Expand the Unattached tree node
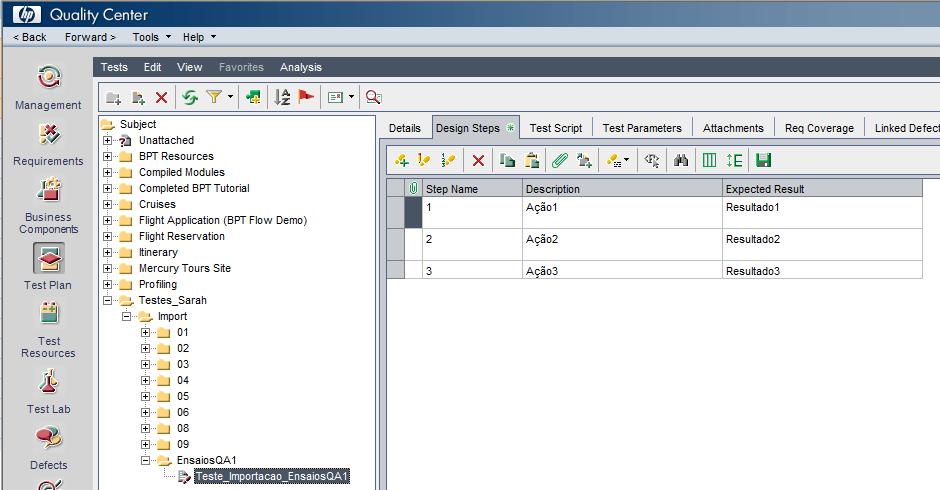Screen dimensions: 940x490 pos(107,140)
